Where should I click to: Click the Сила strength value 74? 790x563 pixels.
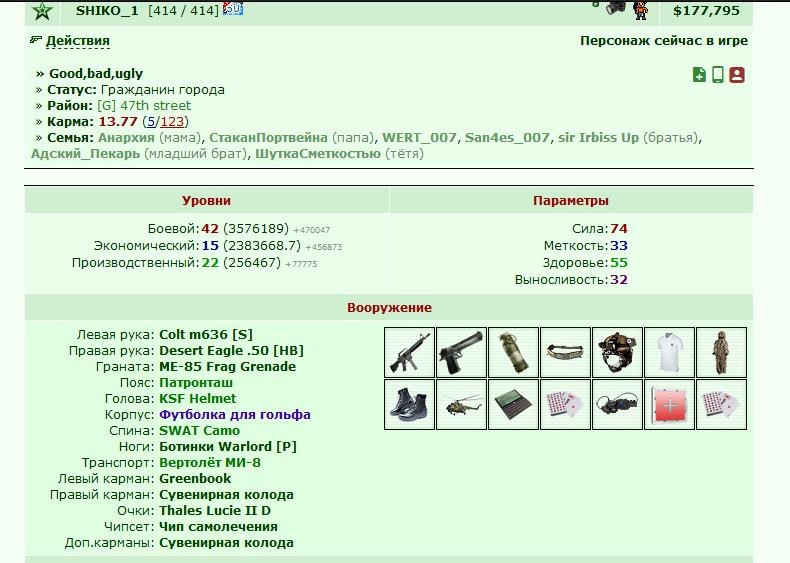(619, 229)
